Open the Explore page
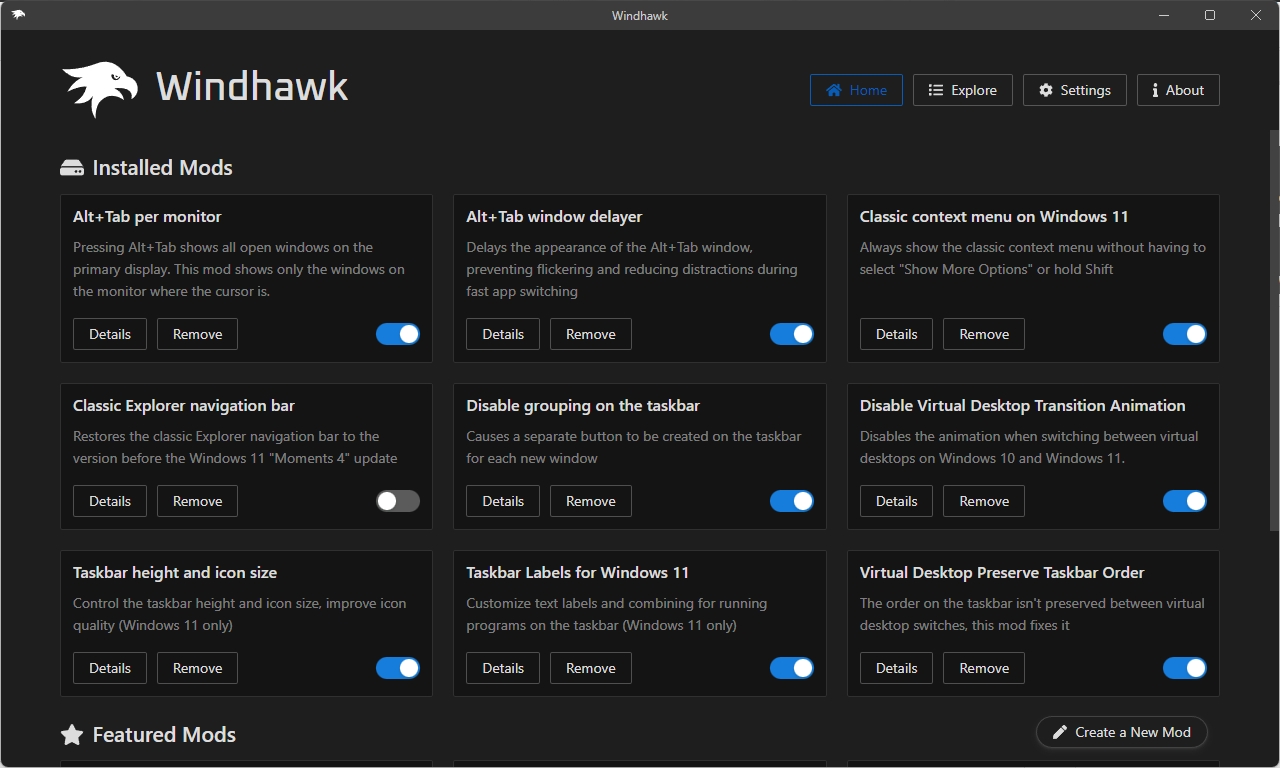This screenshot has width=1280, height=768. (x=962, y=90)
